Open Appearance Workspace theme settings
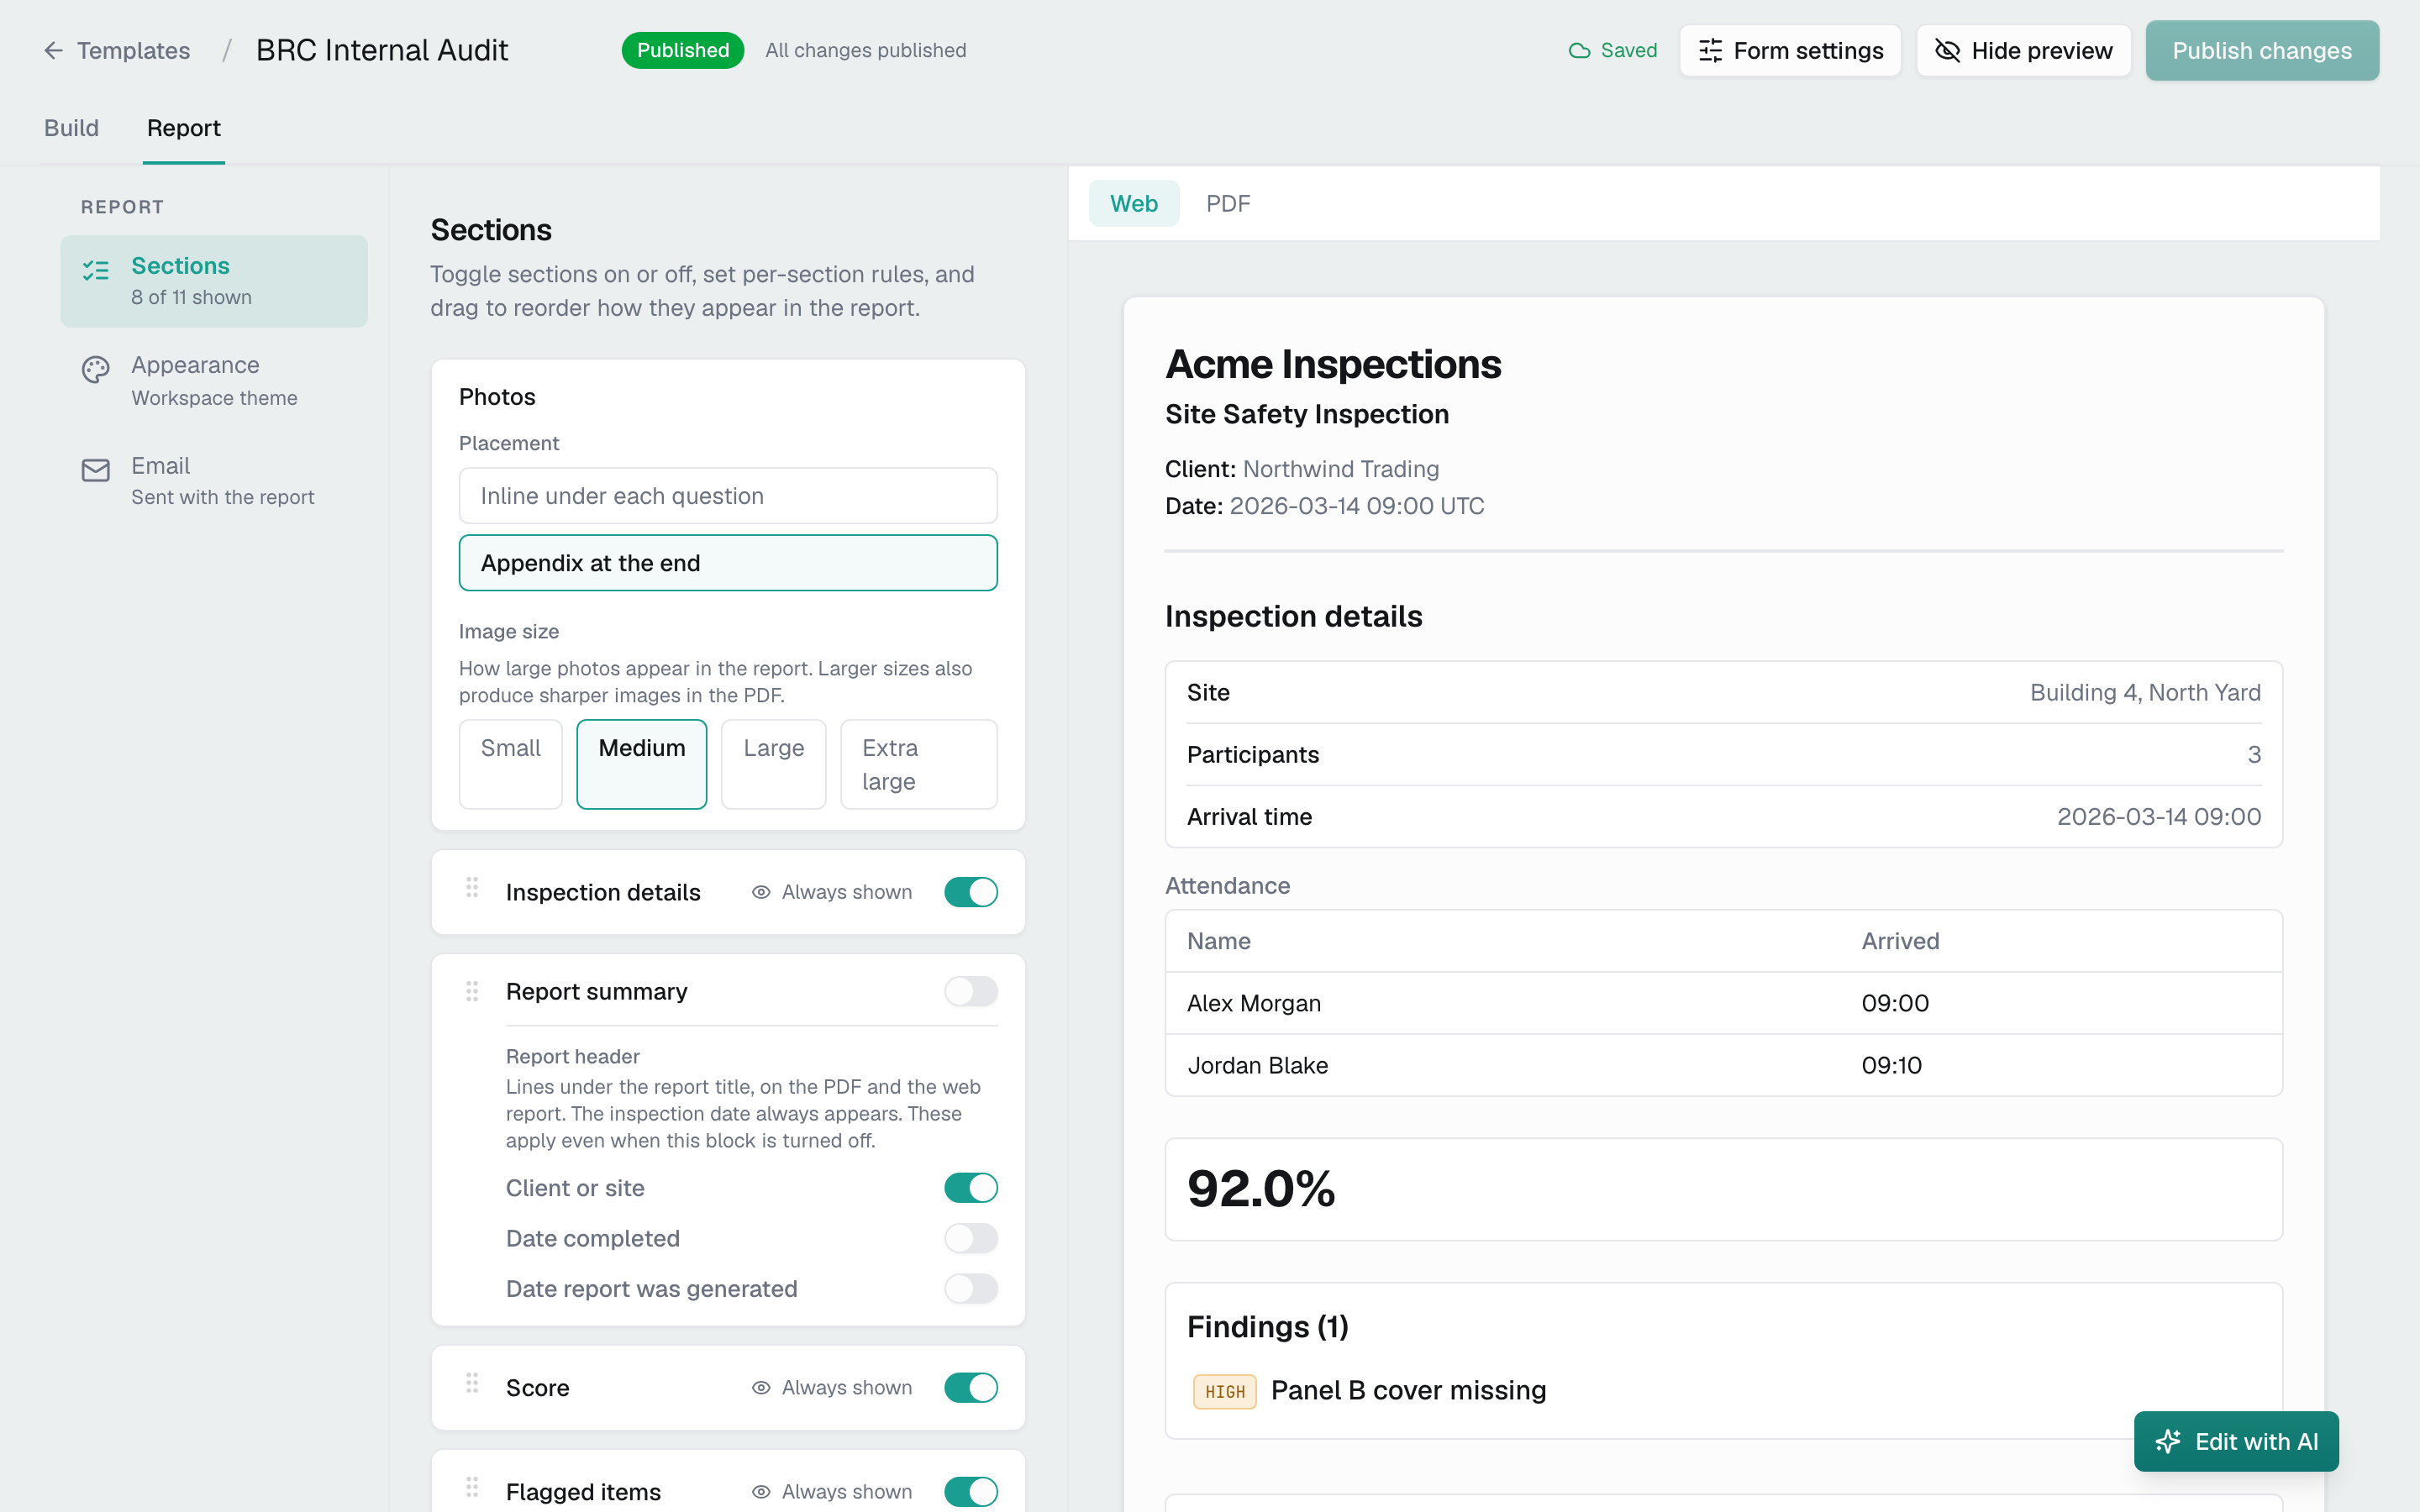2420x1512 pixels. [x=214, y=381]
